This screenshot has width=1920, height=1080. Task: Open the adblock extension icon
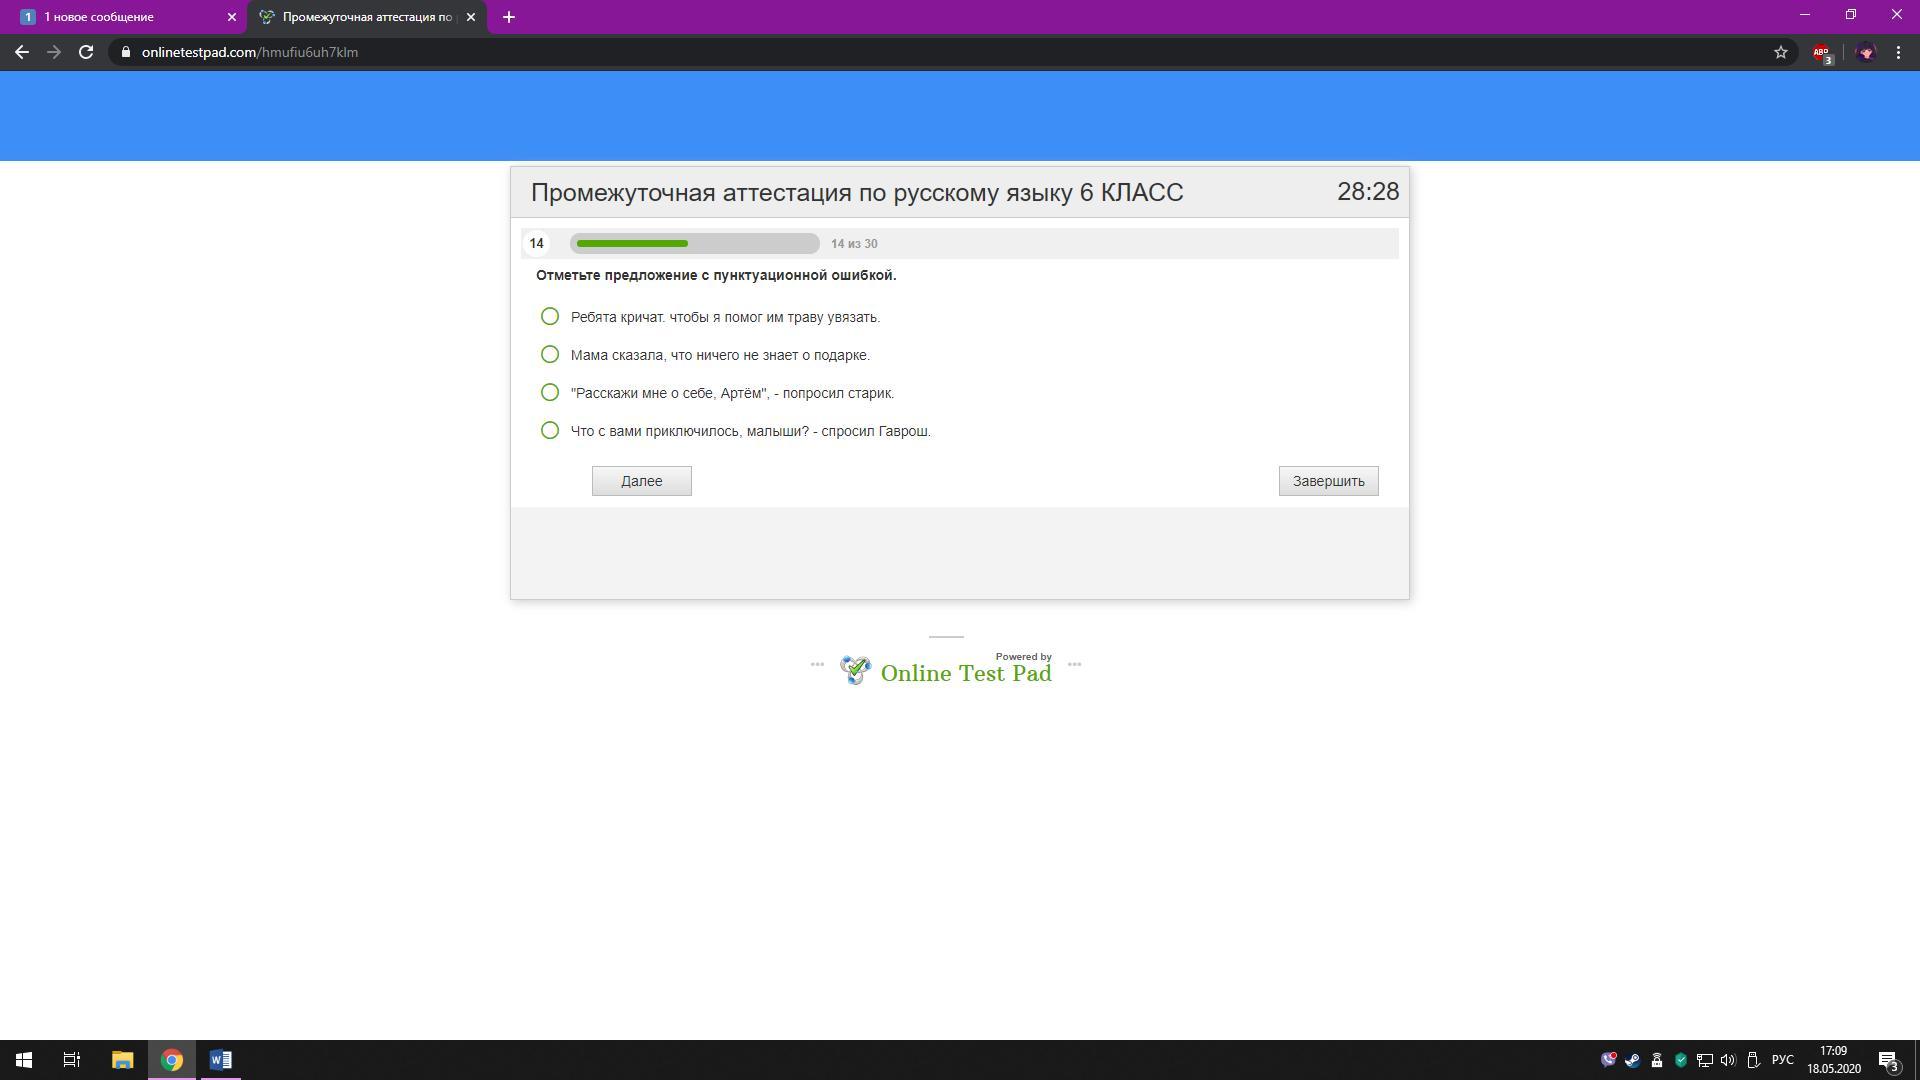(1821, 52)
